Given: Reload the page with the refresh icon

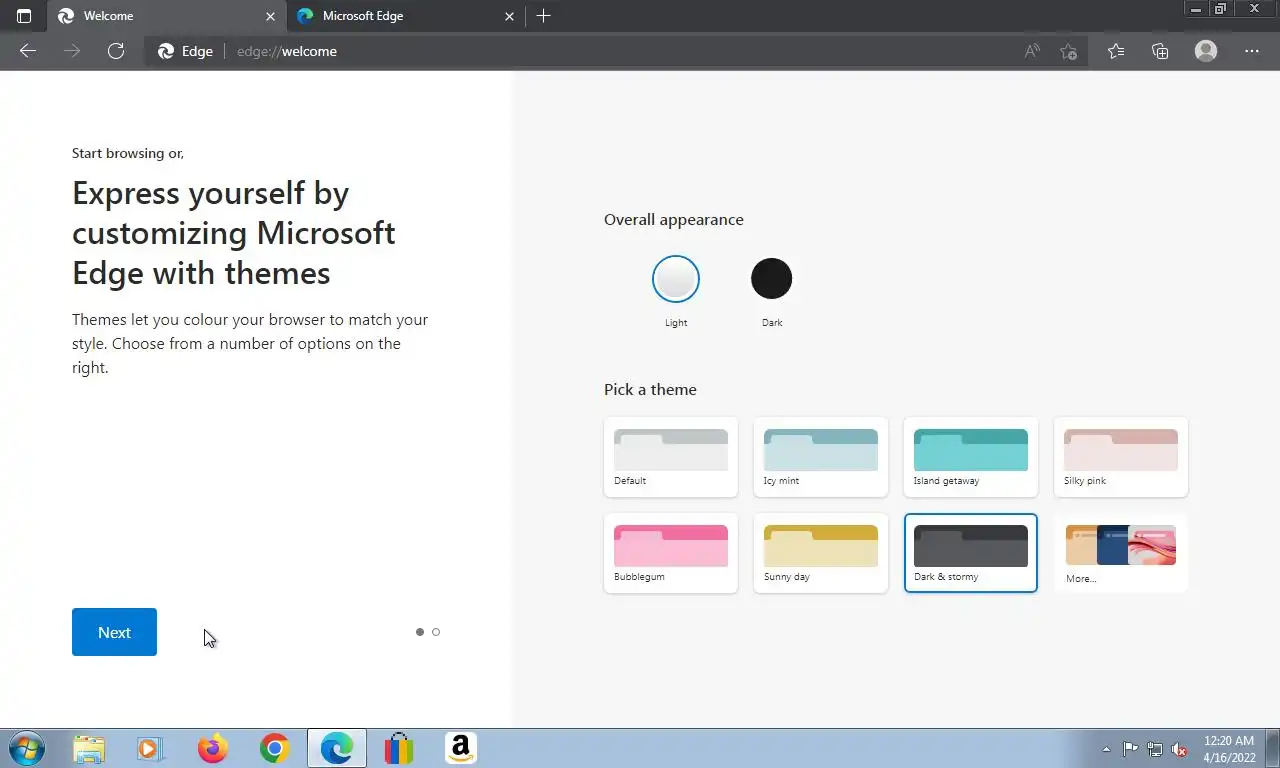Looking at the screenshot, I should click(x=116, y=51).
